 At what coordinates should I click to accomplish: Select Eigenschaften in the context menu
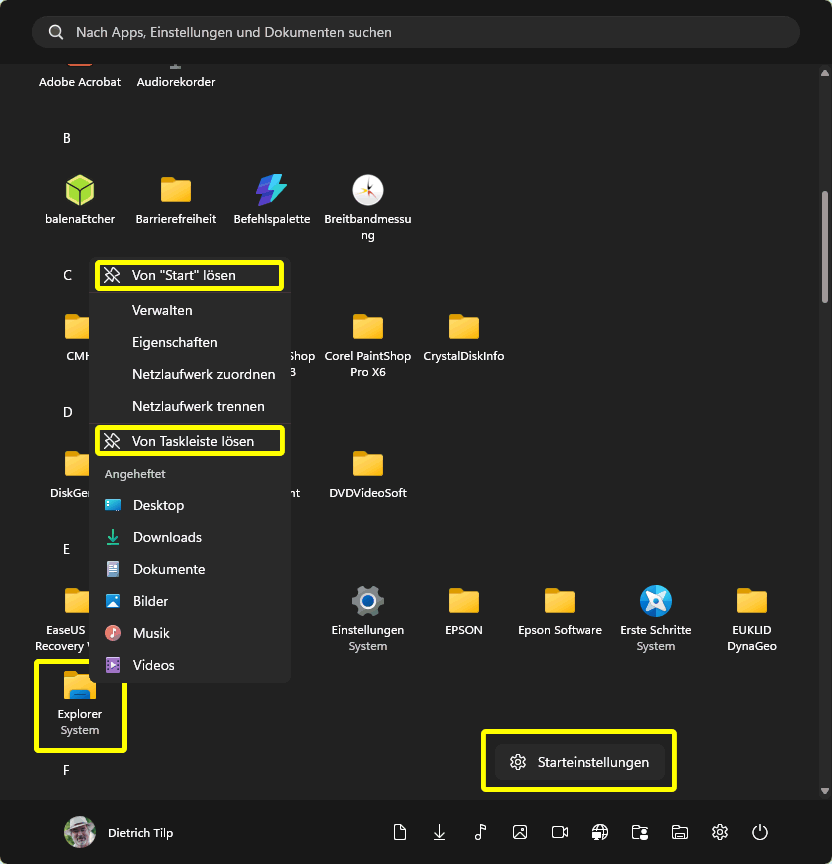coord(174,342)
